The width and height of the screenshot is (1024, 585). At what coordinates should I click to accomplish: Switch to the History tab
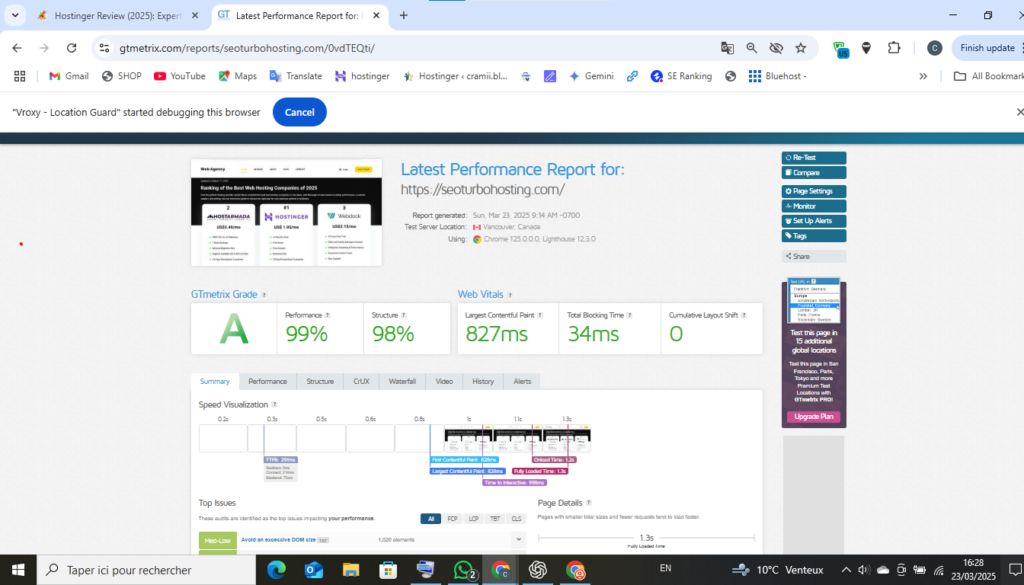483,381
